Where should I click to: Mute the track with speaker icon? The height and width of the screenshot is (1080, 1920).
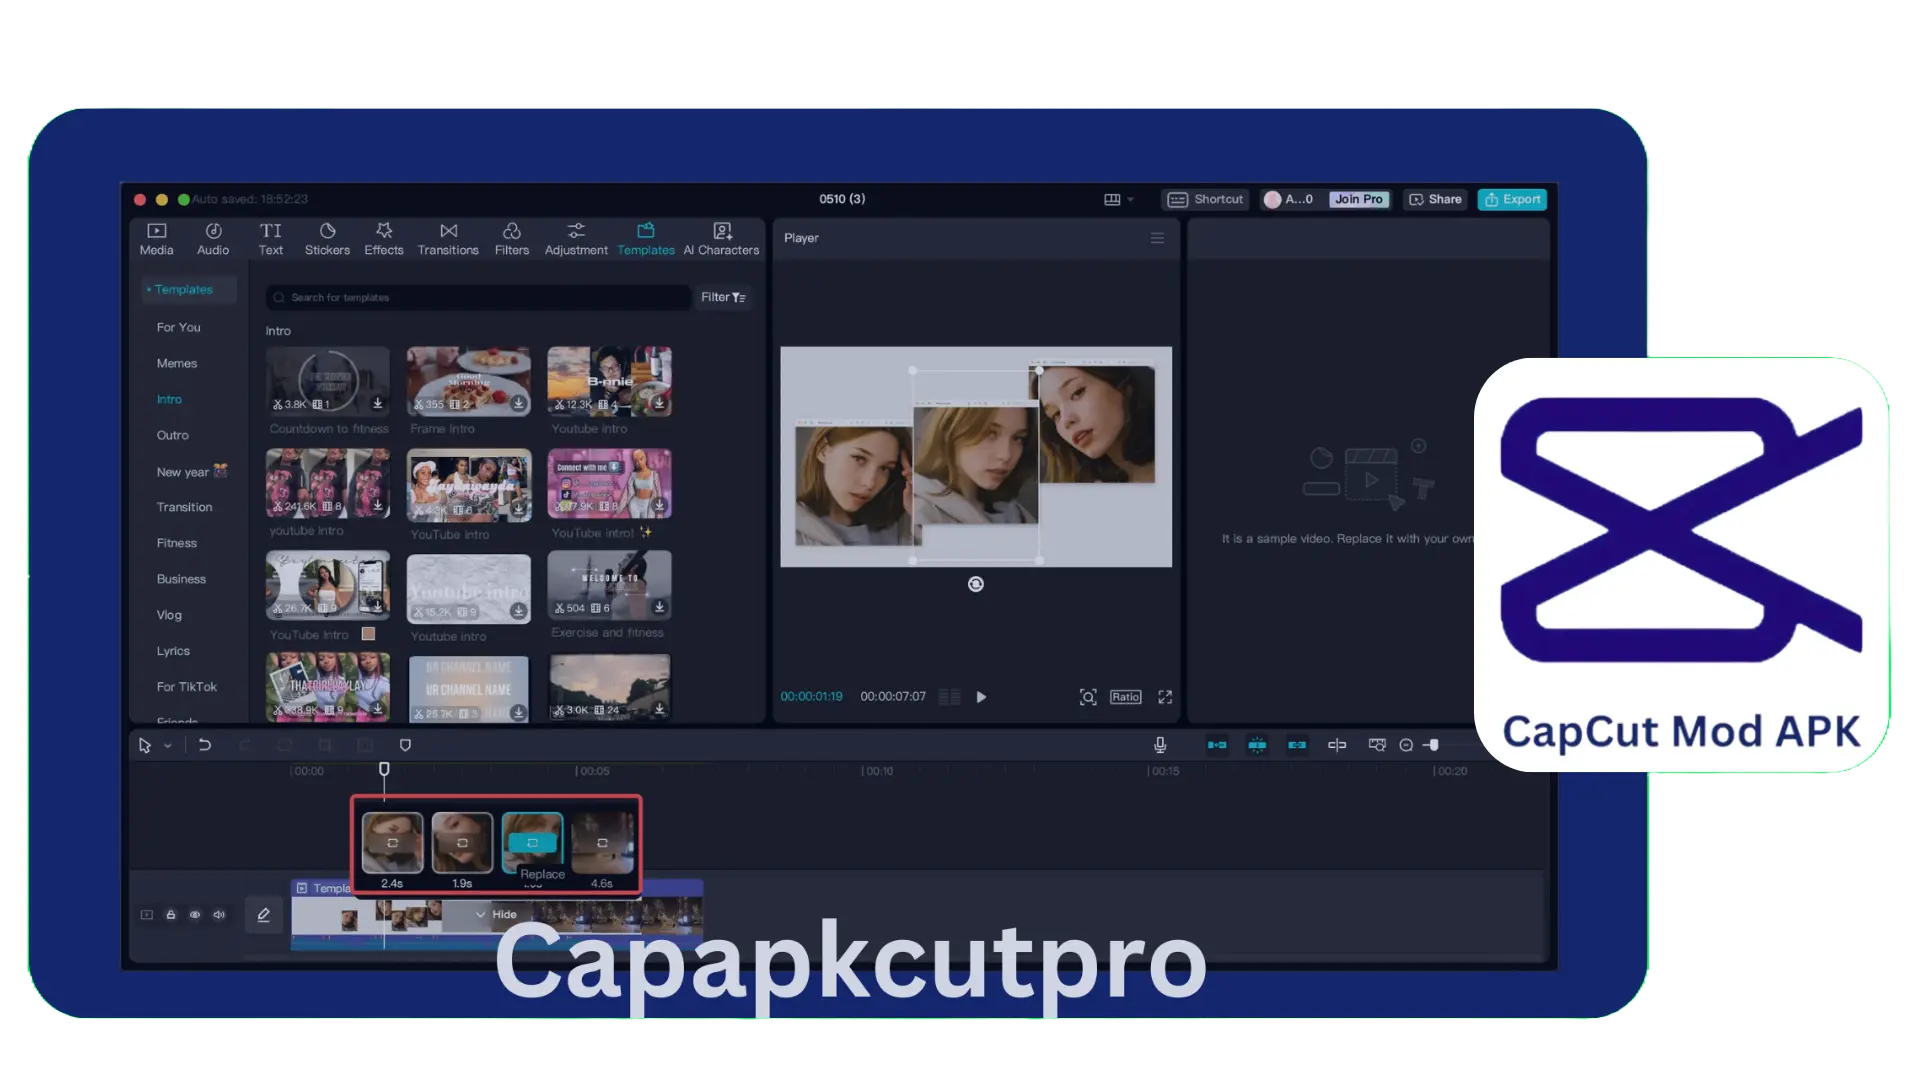[219, 915]
